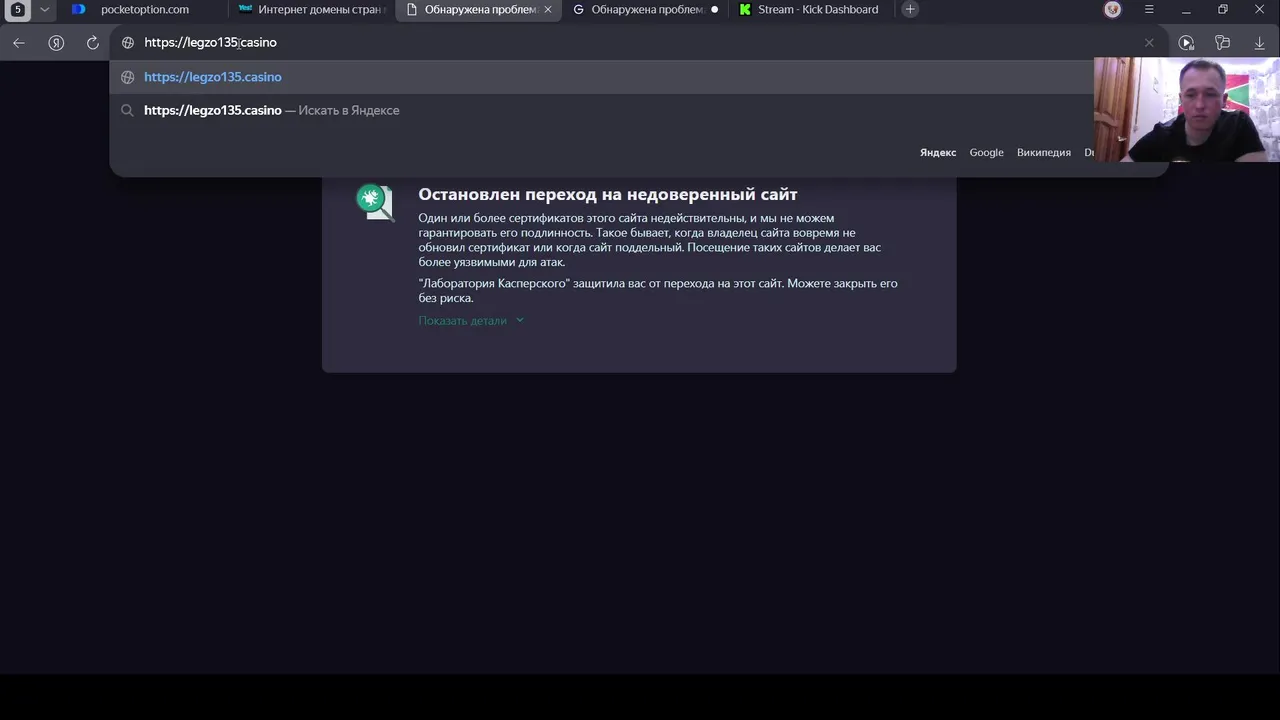Click the Kaspersky shield warning icon
This screenshot has height=720, width=1280.
tap(375, 201)
